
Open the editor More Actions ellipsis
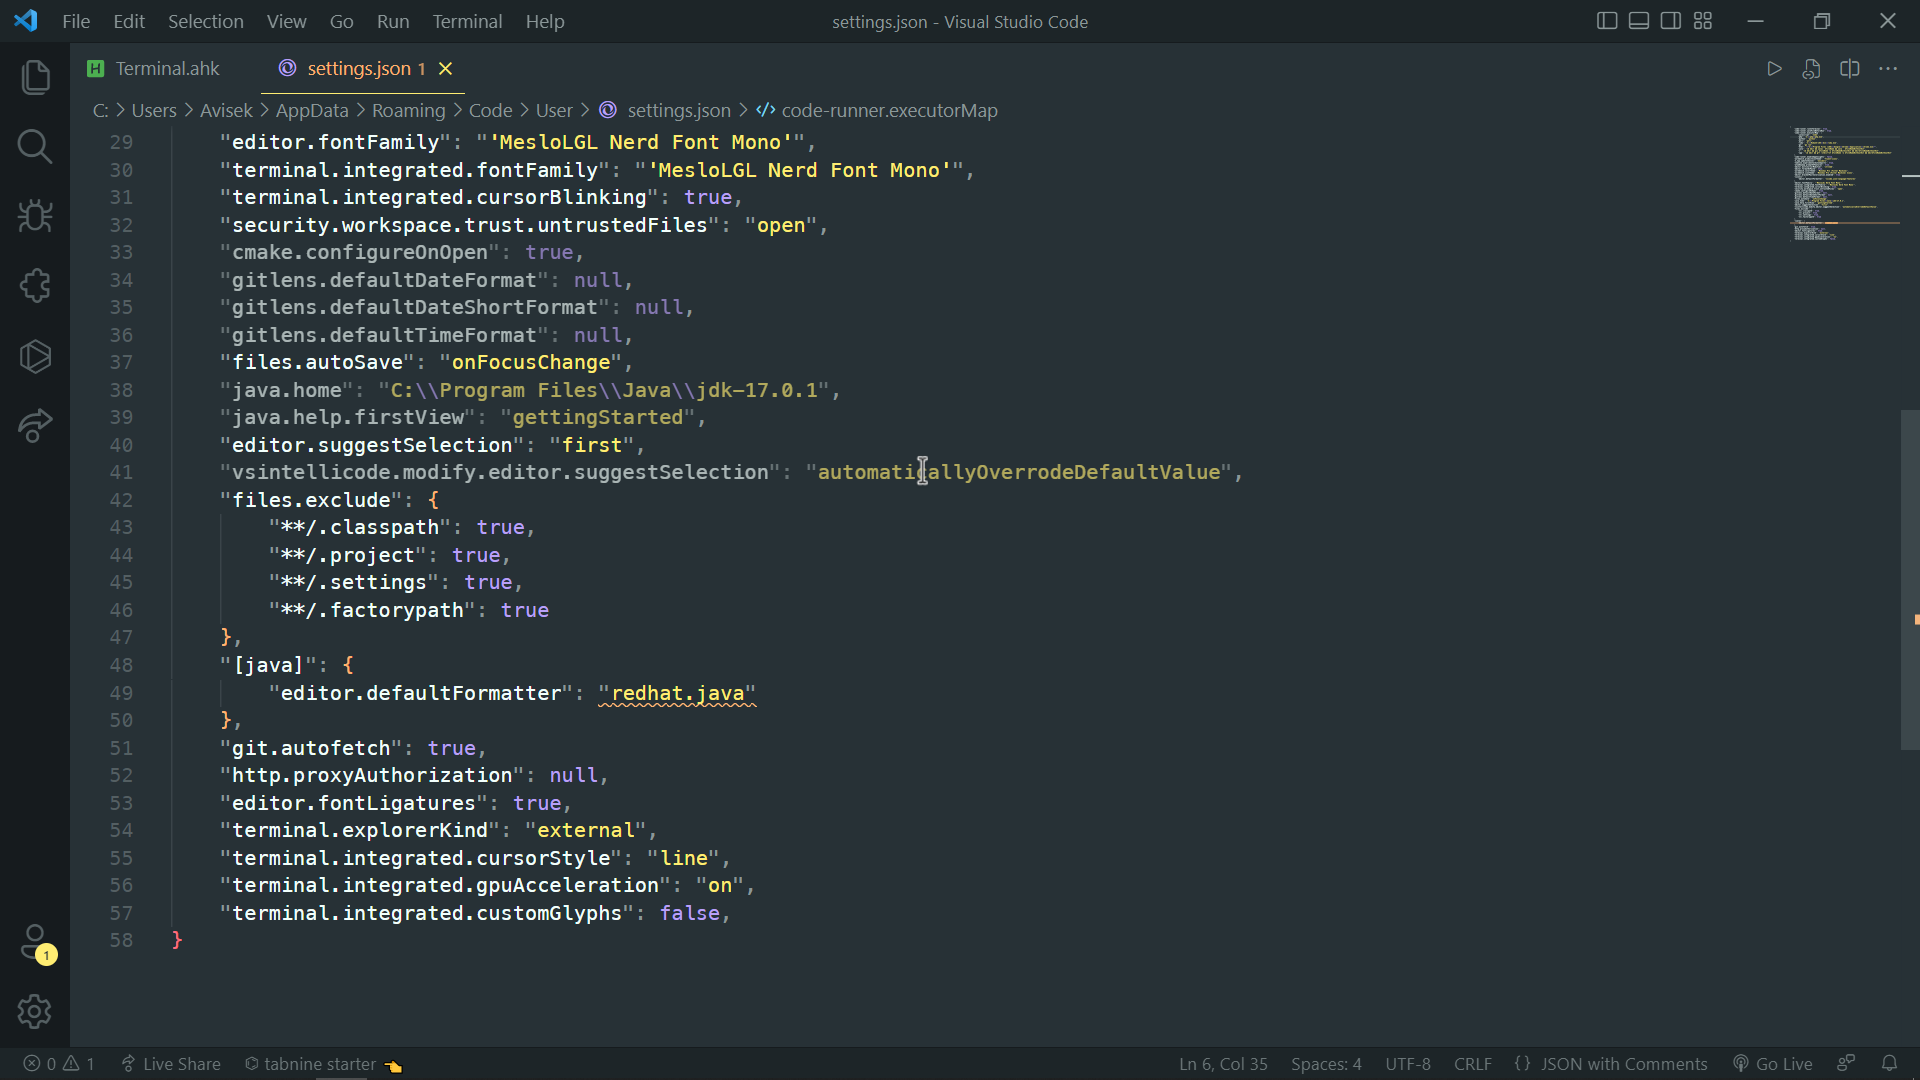[x=1888, y=69]
